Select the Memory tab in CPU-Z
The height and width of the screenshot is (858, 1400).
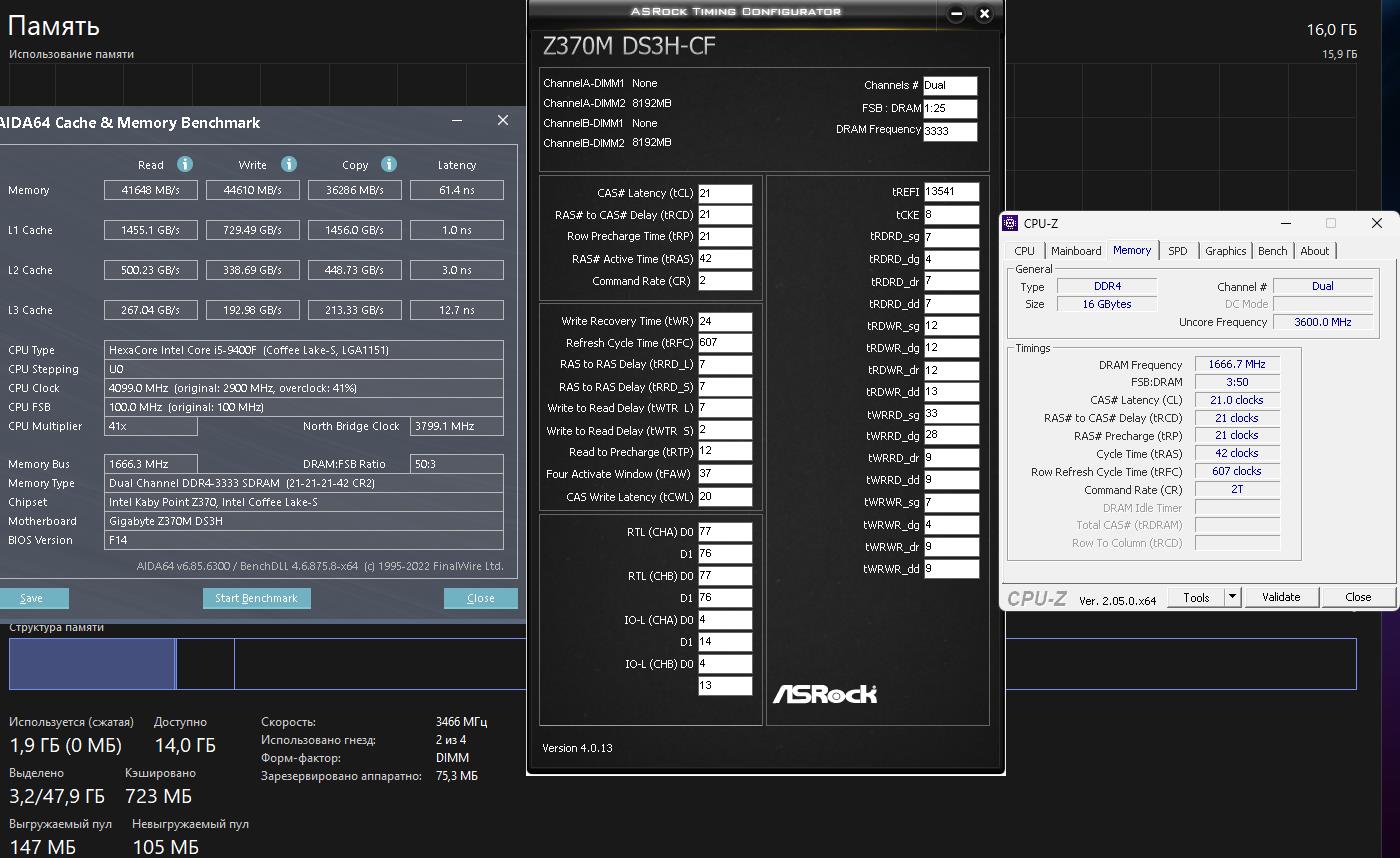(x=1132, y=250)
